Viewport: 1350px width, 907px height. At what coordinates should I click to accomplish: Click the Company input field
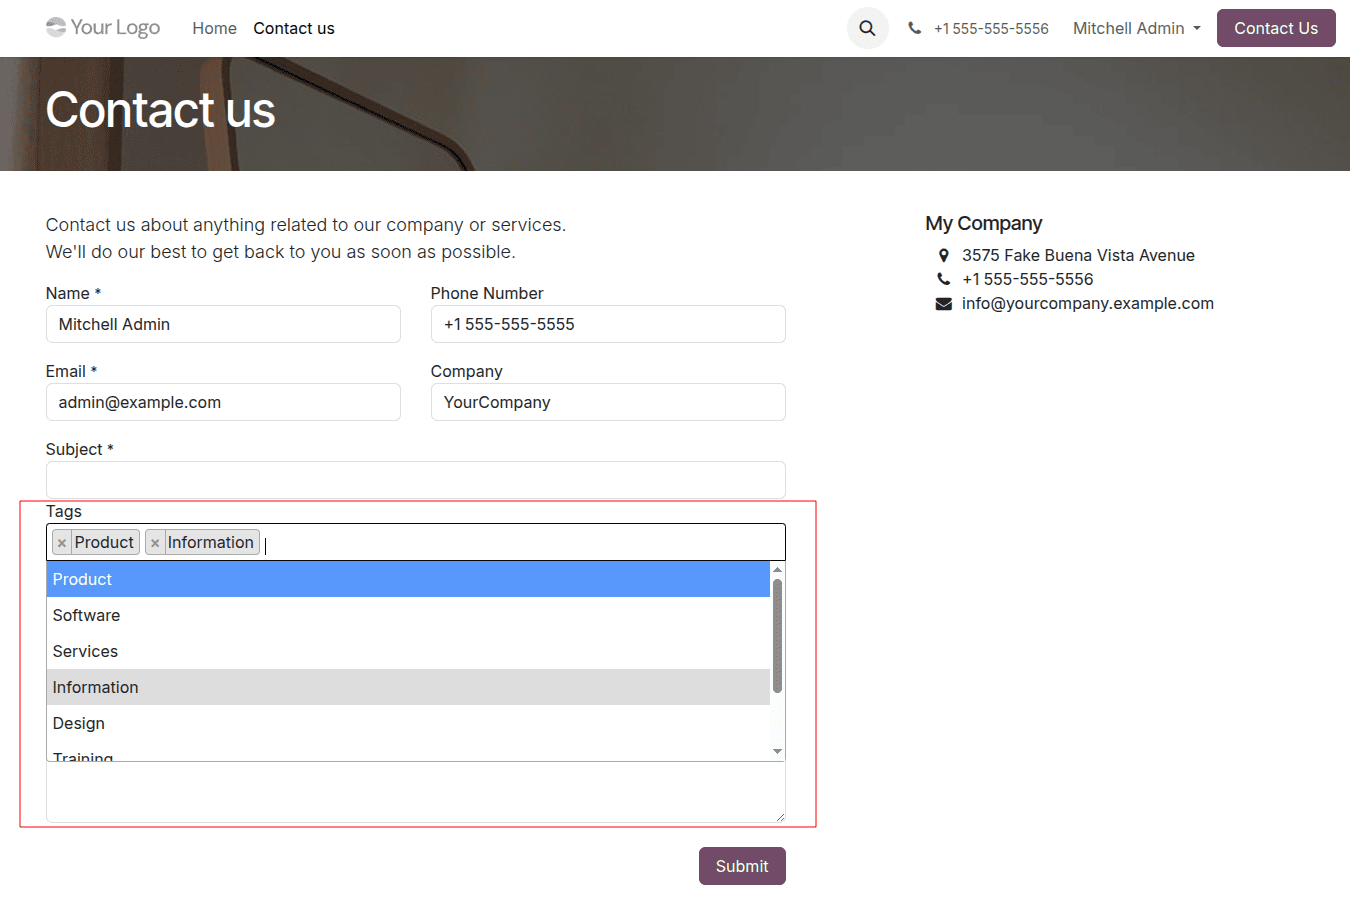click(x=608, y=402)
